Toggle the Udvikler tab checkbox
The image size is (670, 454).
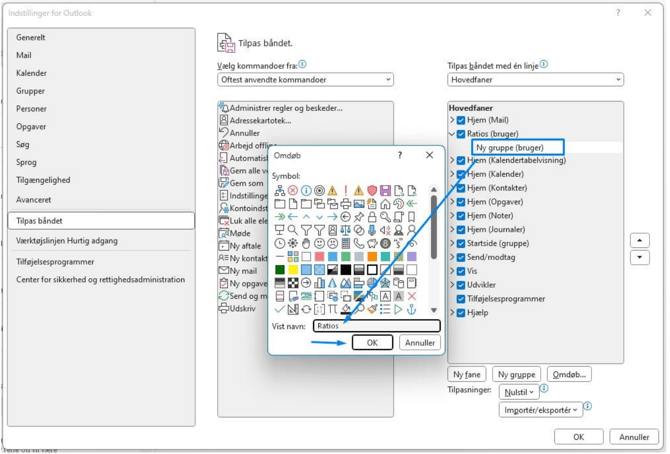pyautogui.click(x=461, y=285)
